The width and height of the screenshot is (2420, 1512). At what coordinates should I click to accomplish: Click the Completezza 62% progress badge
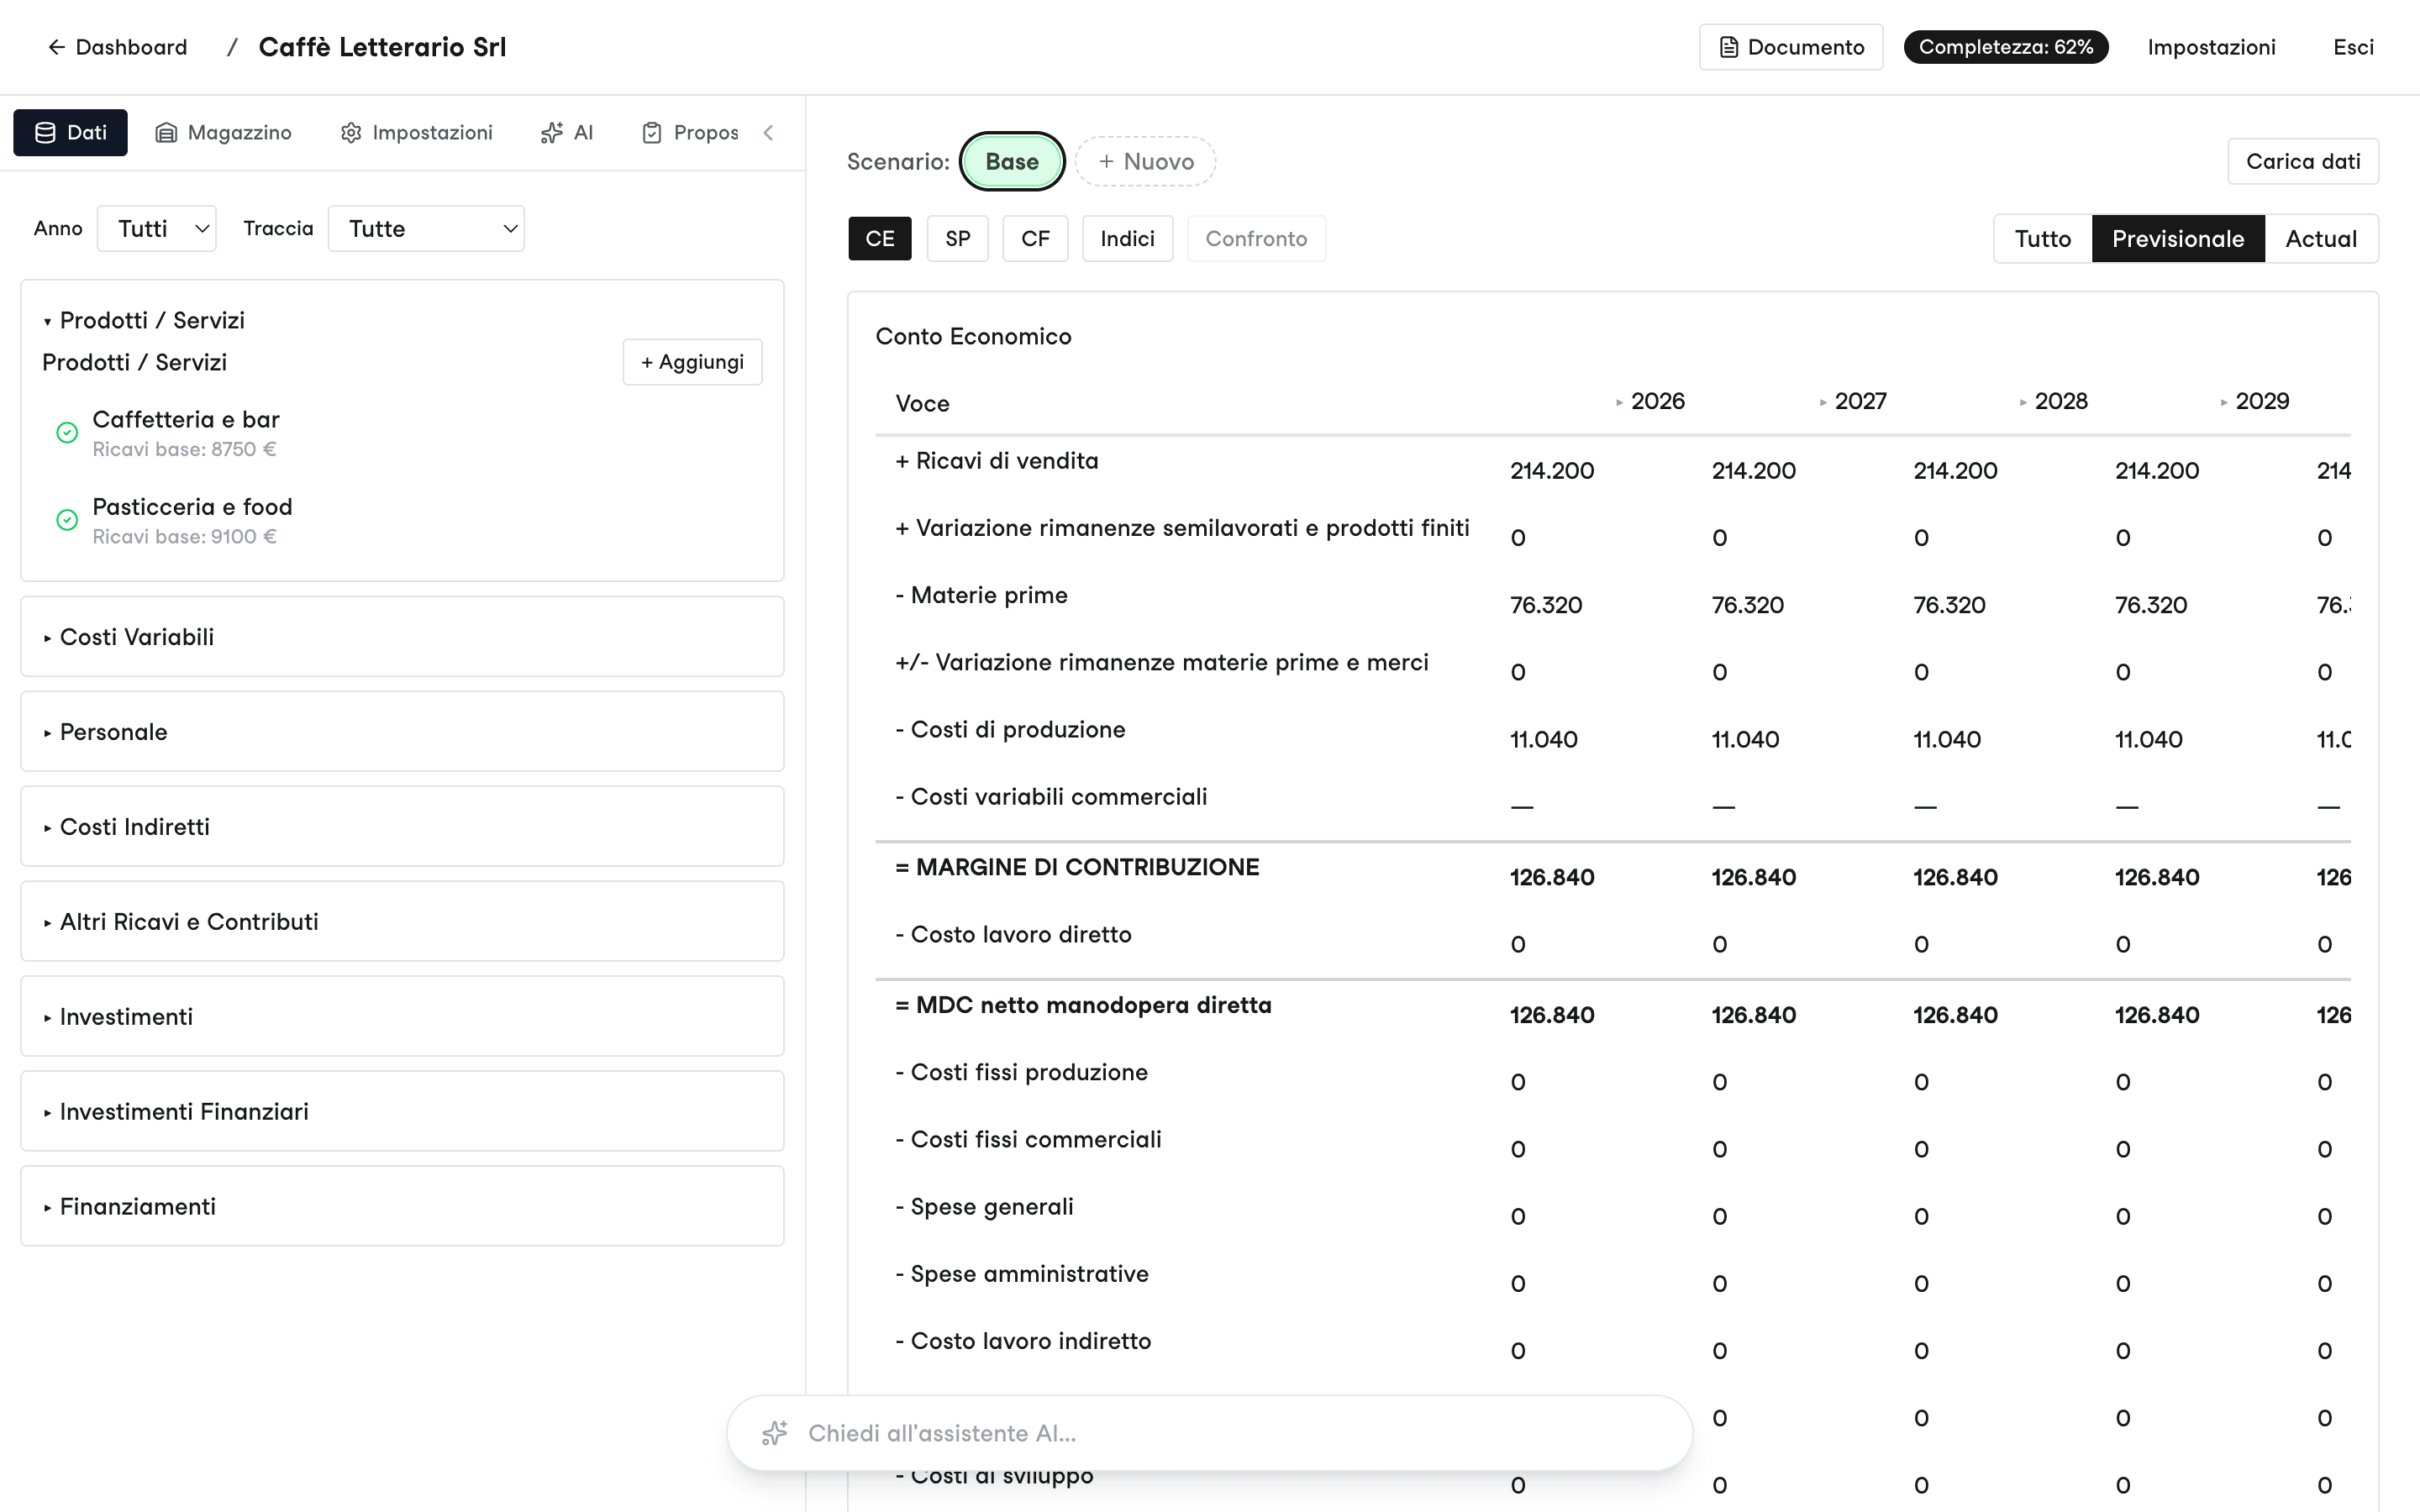[2005, 47]
